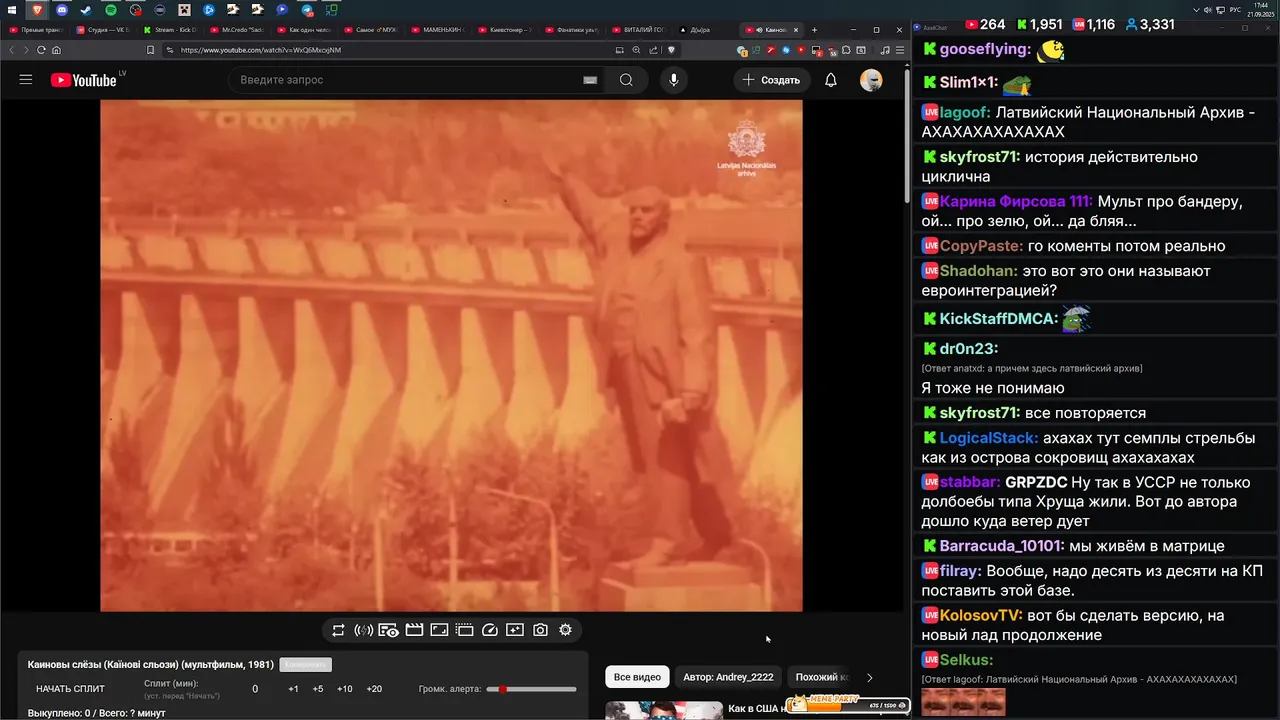This screenshot has height=720, width=1280.
Task: Select the 'Все видео' filter chip
Action: tap(637, 677)
